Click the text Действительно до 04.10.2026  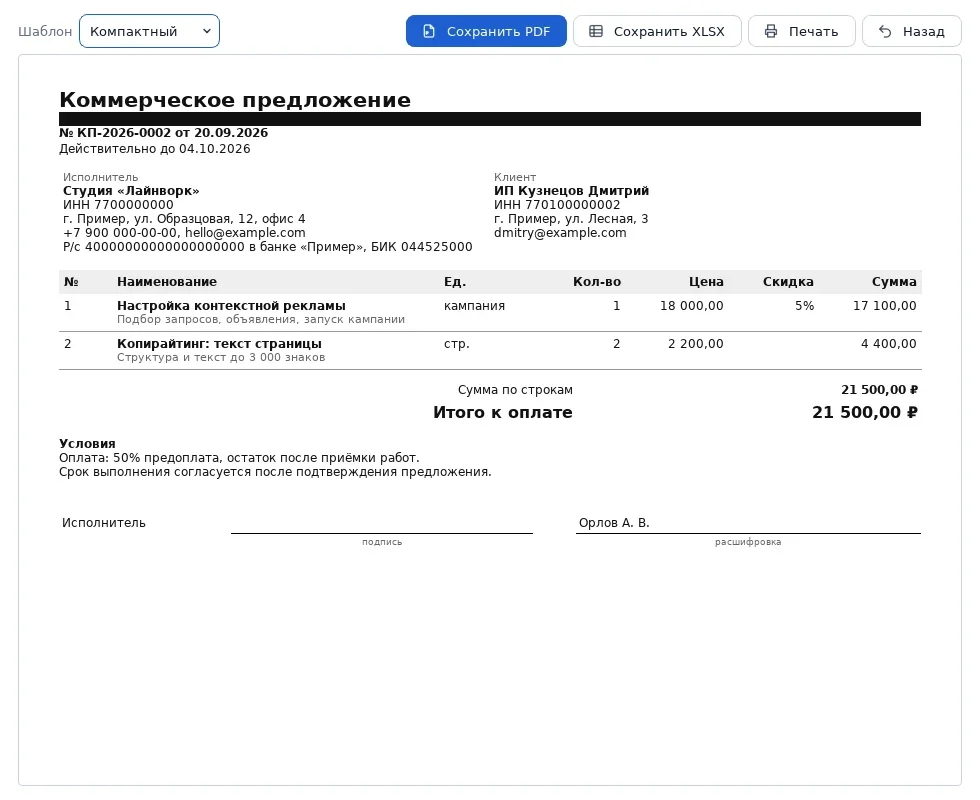[x=155, y=149]
